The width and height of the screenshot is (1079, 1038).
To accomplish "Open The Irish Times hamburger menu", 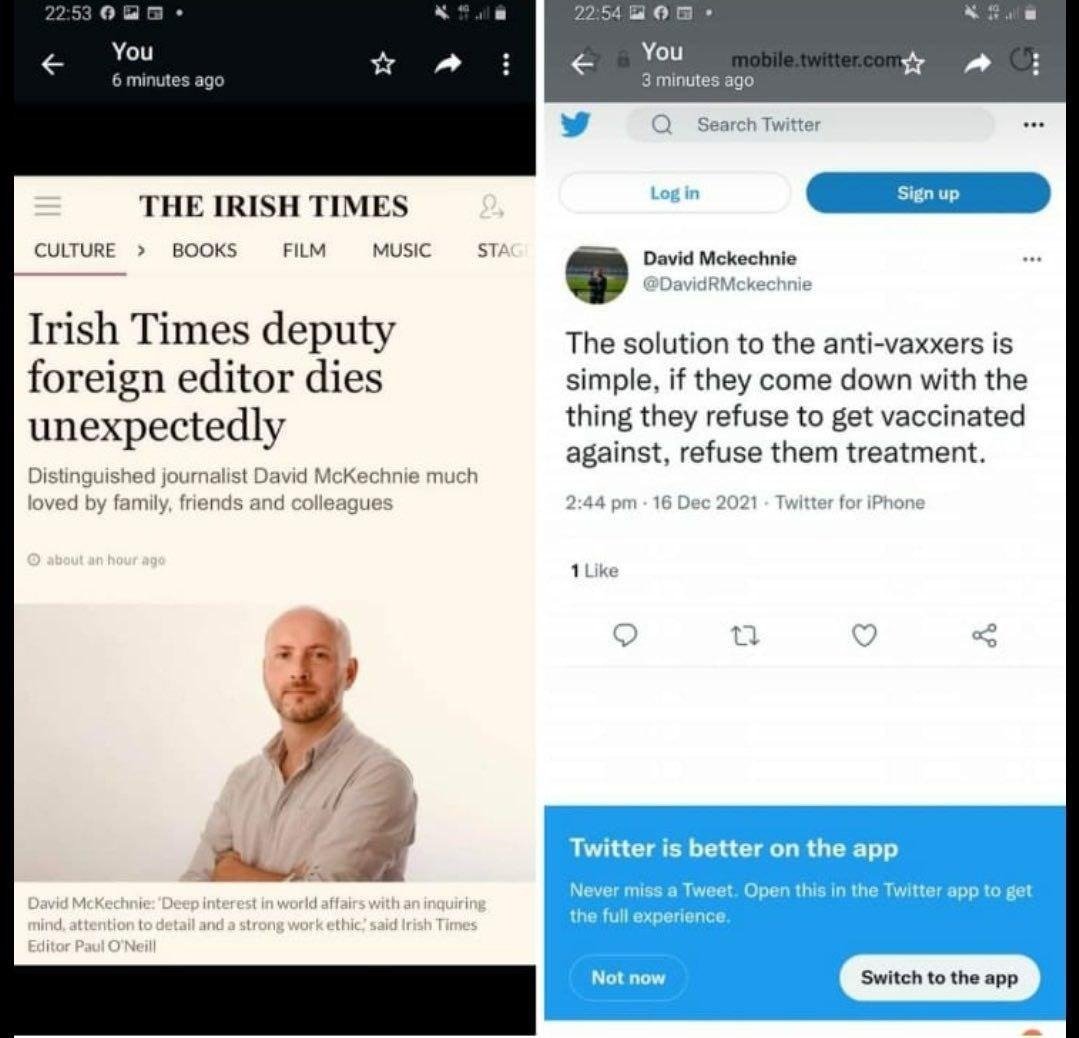I will 47,205.
